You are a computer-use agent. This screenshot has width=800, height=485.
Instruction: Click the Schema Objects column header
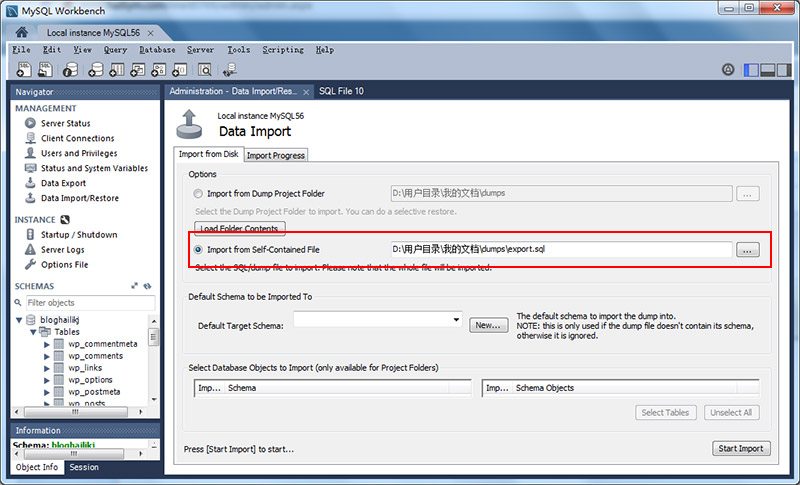click(x=625, y=388)
